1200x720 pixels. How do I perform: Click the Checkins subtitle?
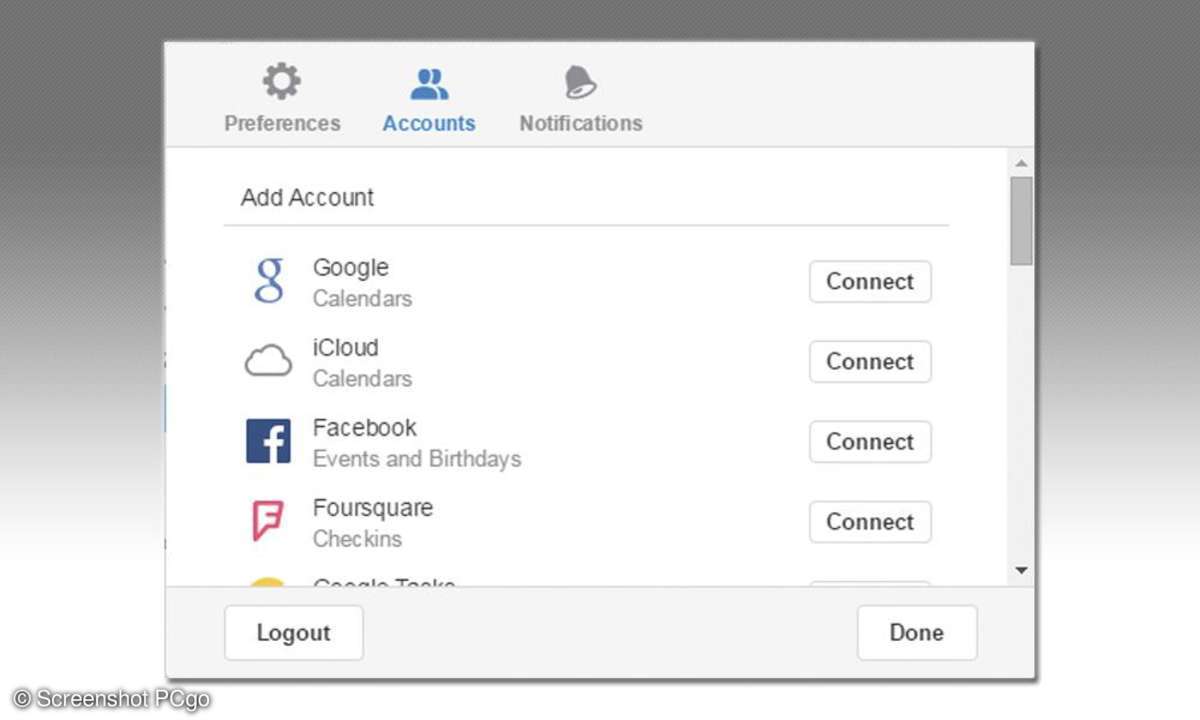click(357, 539)
